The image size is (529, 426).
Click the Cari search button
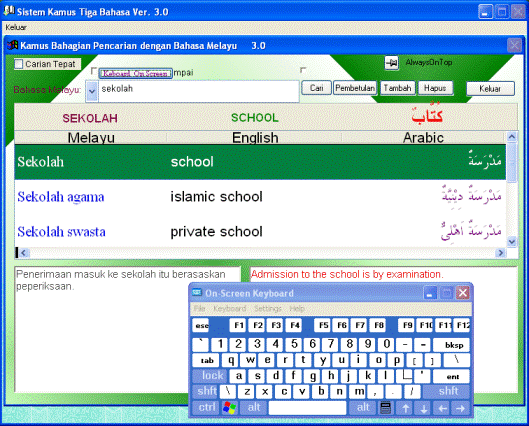coord(316,88)
